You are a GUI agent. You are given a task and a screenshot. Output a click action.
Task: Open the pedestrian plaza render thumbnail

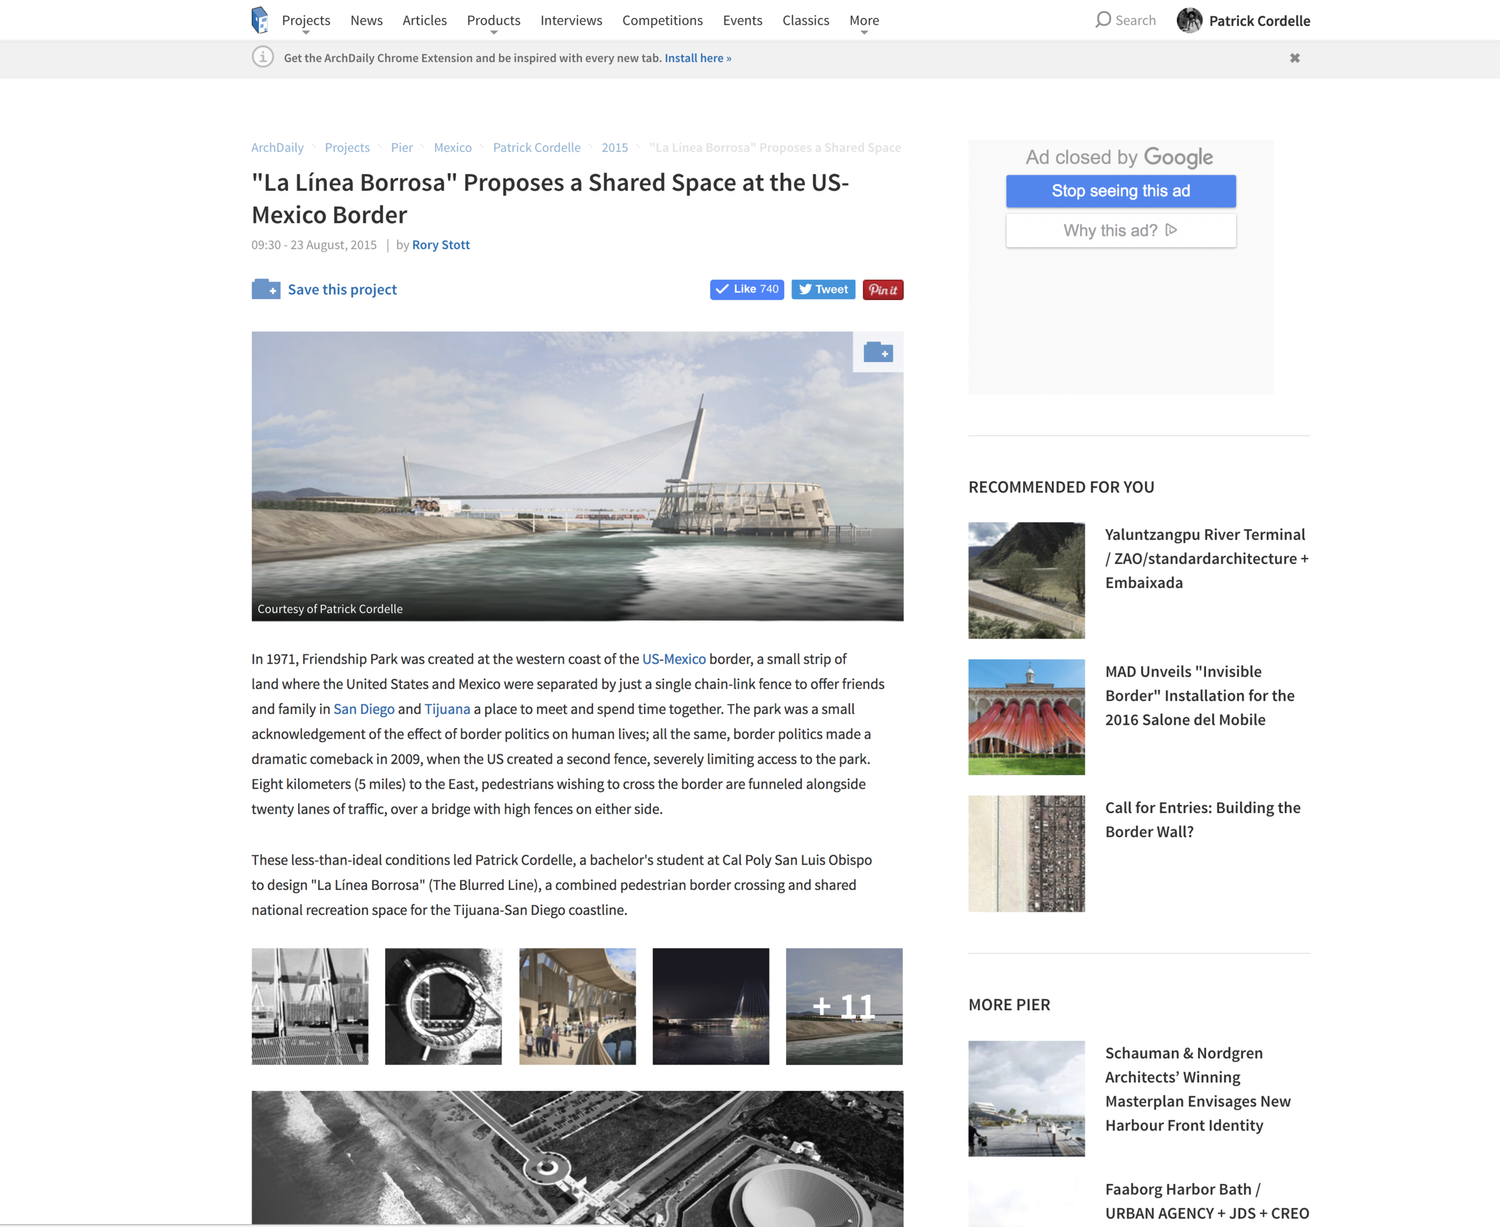click(x=577, y=1006)
